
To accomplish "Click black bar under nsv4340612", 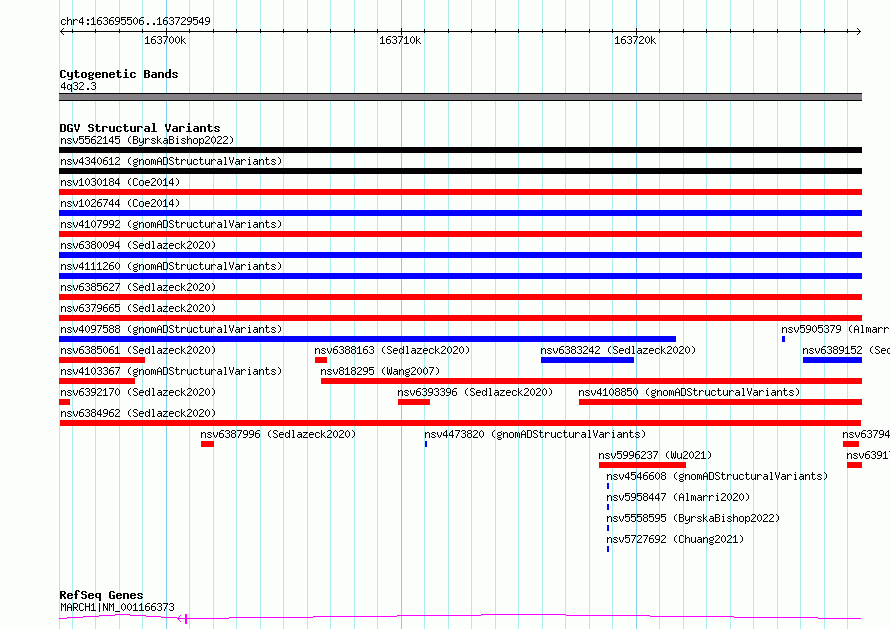I will [460, 171].
